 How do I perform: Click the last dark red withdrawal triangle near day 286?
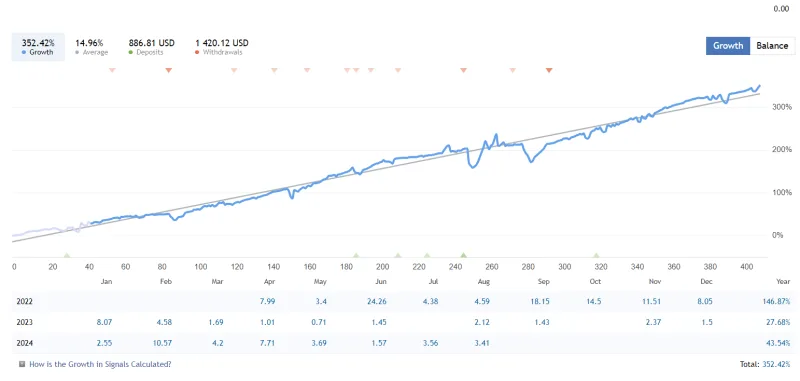[549, 70]
